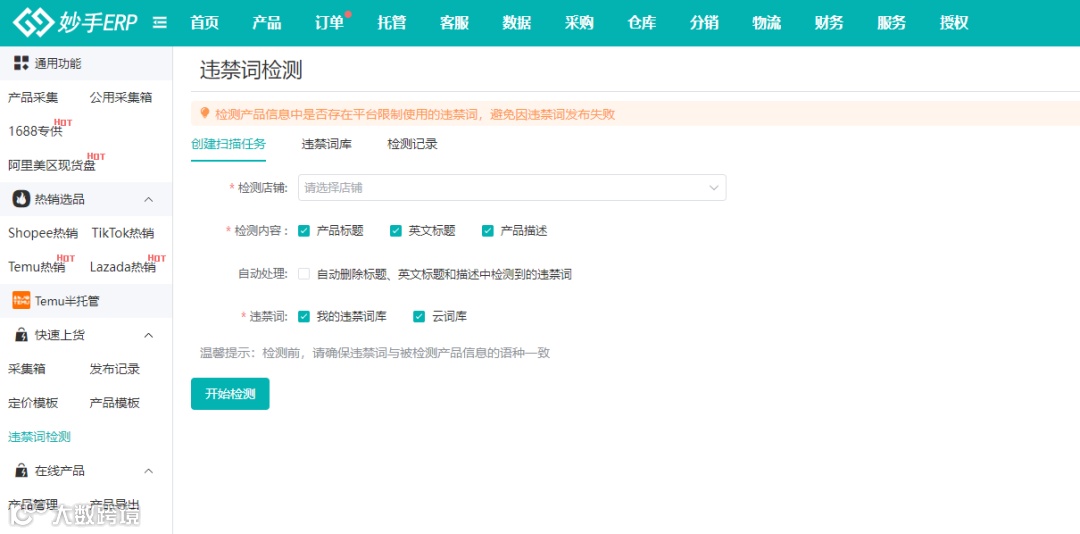
Task: Open 发布记录 in sidebar
Action: coord(114,369)
